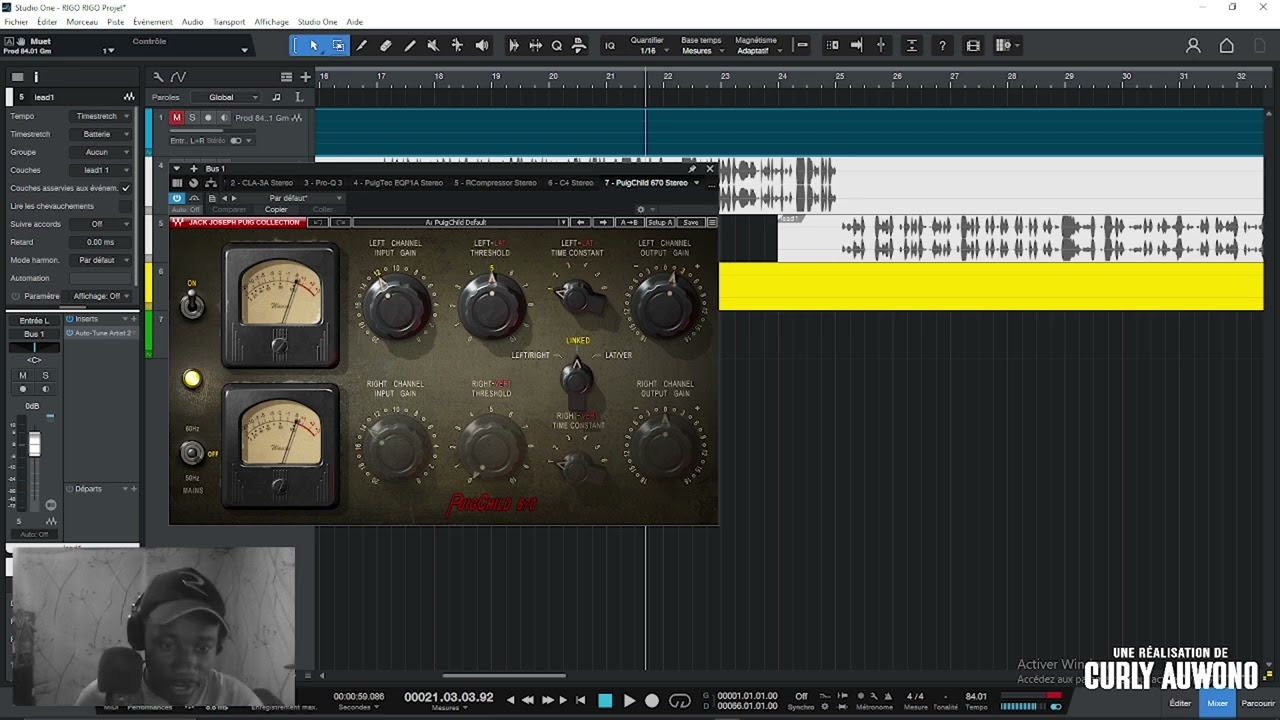Select the Split tool
The height and width of the screenshot is (720, 1280).
[x=362, y=45]
